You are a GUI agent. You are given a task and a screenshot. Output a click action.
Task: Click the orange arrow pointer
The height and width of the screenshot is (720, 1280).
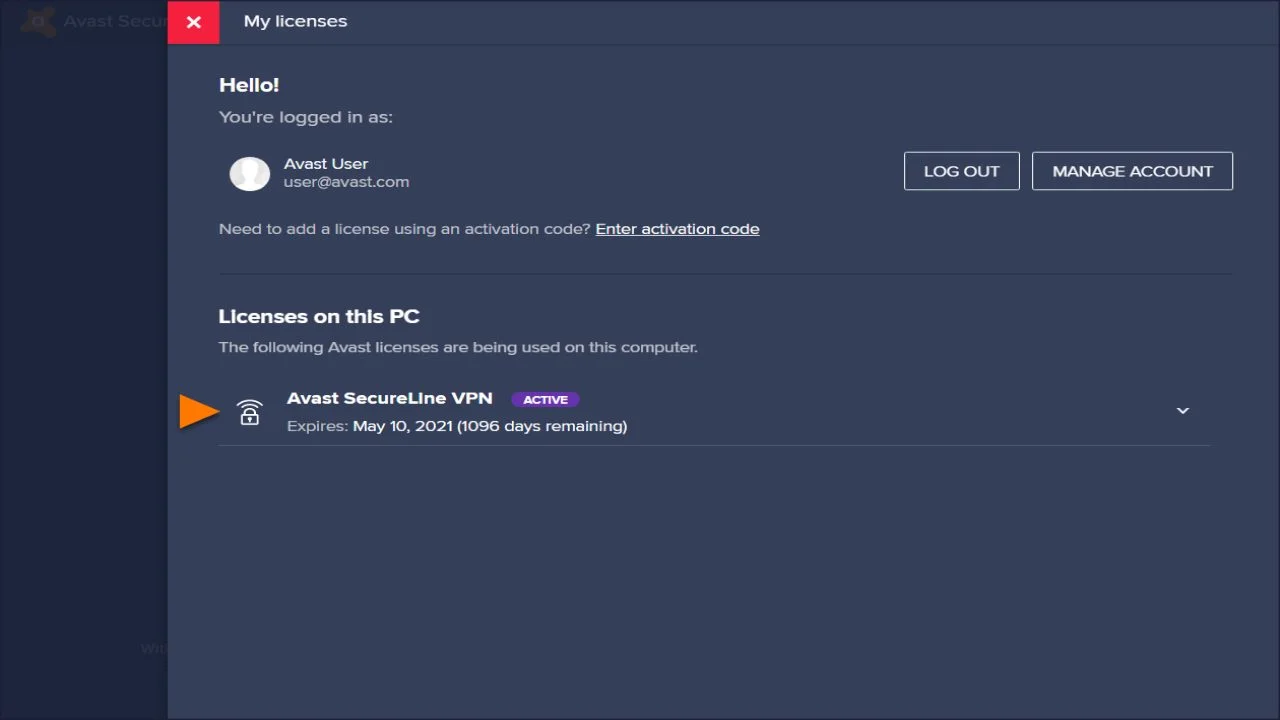198,412
